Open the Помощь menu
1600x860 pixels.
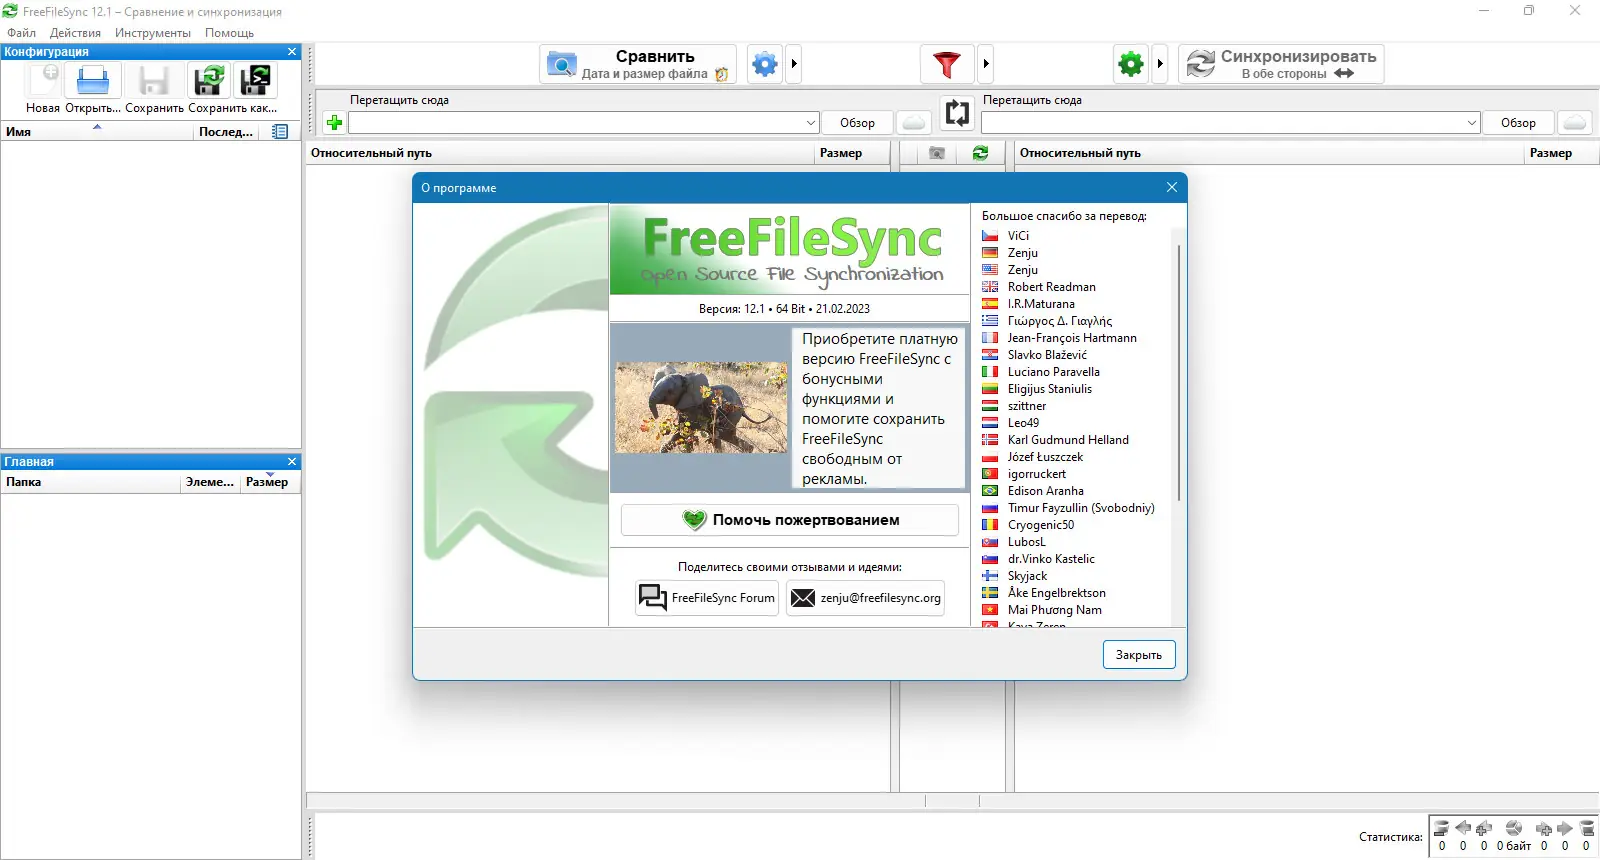pyautogui.click(x=229, y=33)
